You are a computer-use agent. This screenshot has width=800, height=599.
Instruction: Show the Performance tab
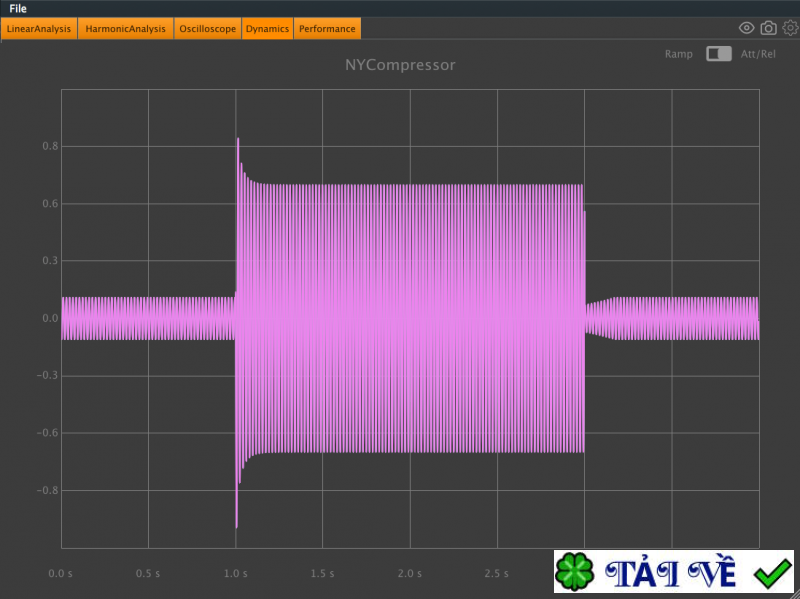(x=327, y=29)
